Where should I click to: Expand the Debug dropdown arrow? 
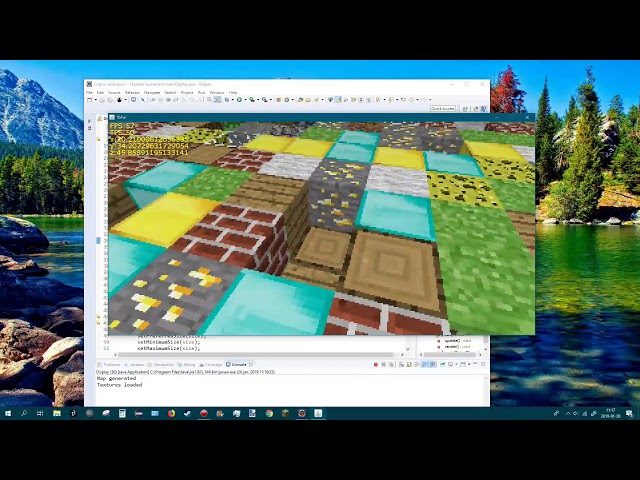coord(233,100)
